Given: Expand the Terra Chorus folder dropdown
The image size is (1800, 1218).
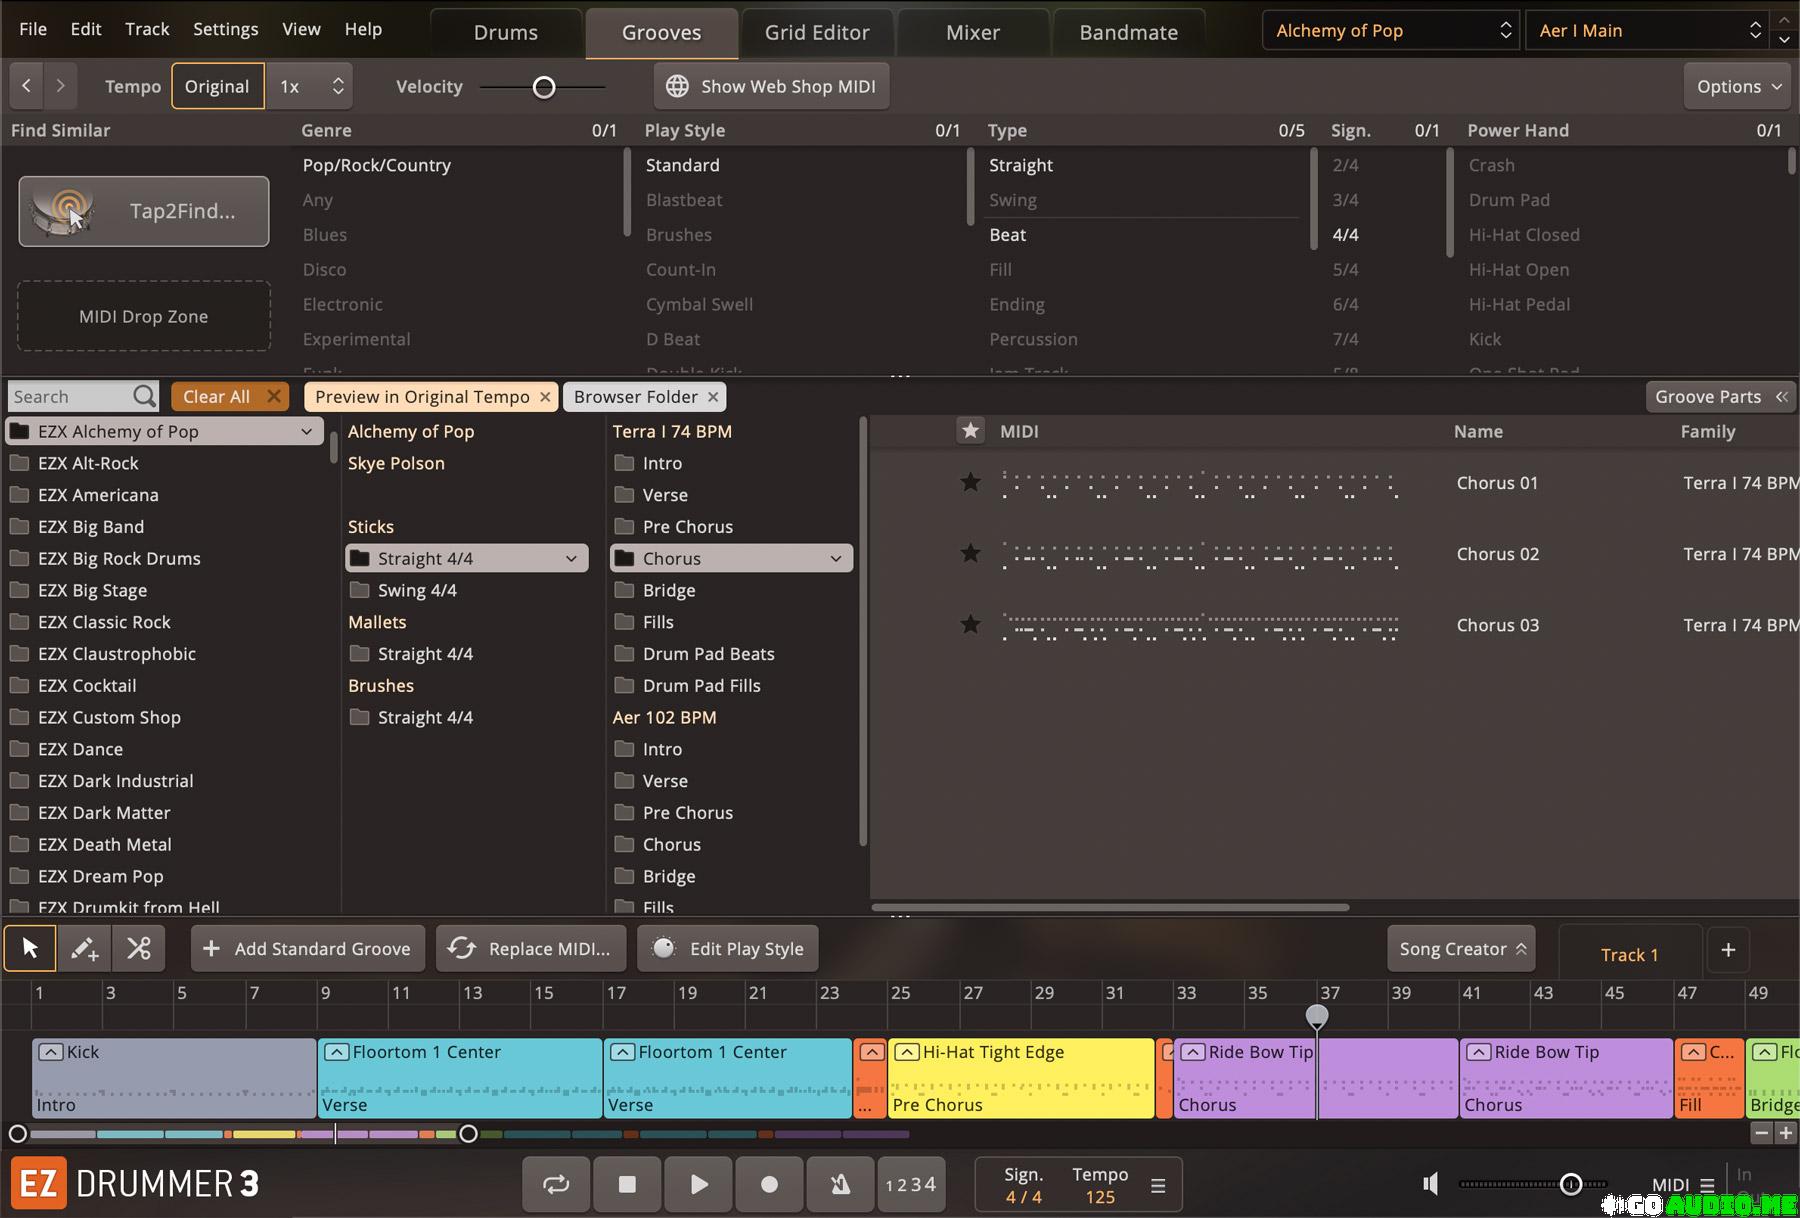Looking at the screenshot, I should [836, 558].
